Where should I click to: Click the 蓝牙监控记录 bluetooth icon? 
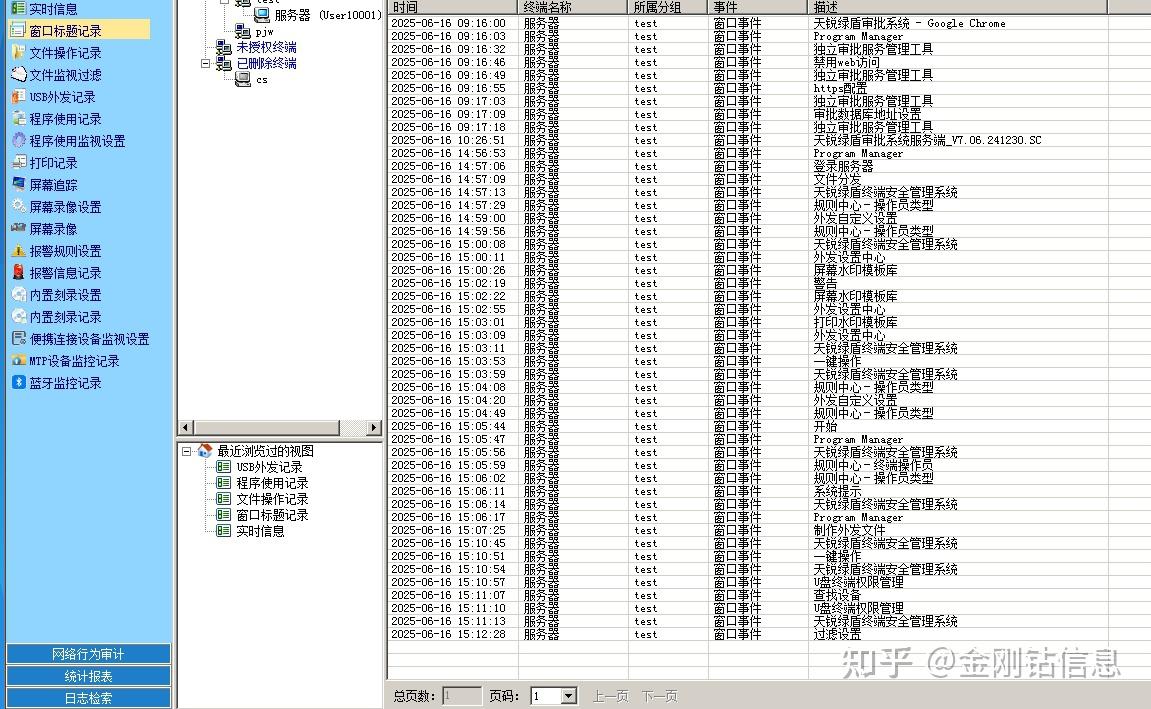[x=18, y=383]
